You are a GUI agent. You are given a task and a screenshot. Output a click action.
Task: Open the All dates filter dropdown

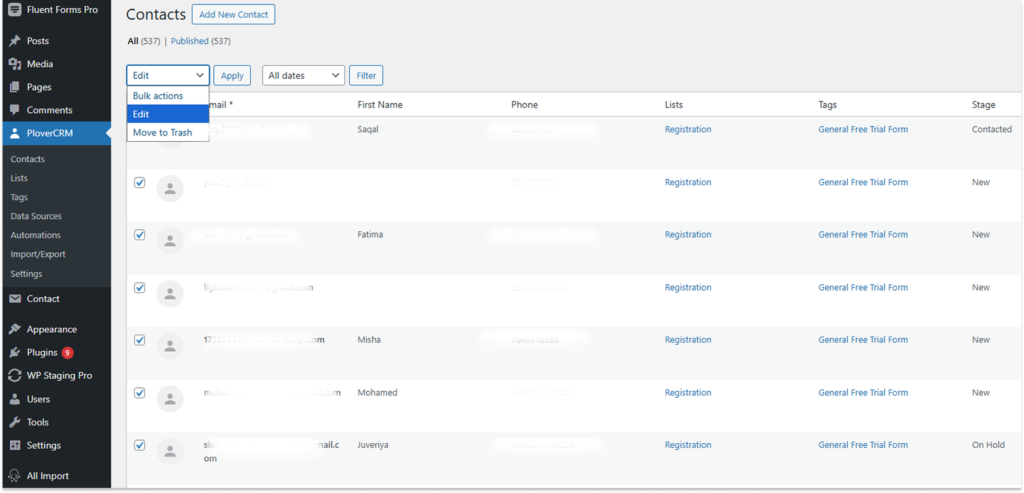pyautogui.click(x=303, y=75)
